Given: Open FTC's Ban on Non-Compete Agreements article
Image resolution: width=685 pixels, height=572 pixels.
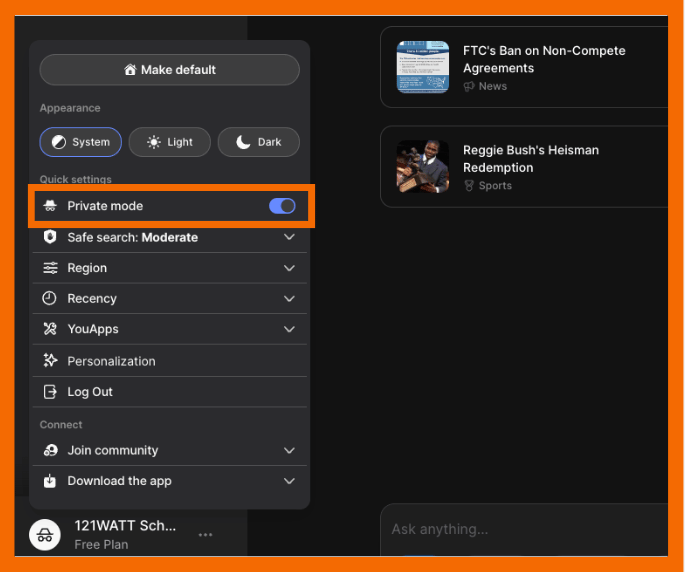Looking at the screenshot, I should click(543, 59).
